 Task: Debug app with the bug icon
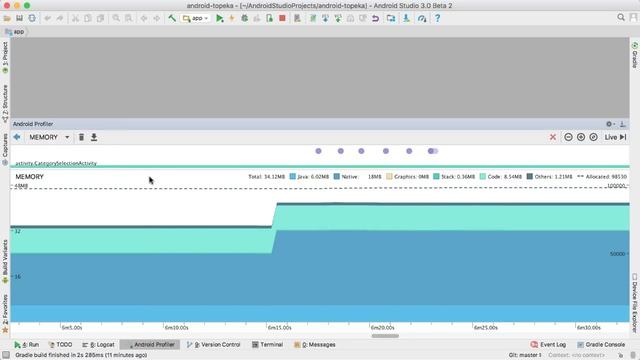[244, 18]
